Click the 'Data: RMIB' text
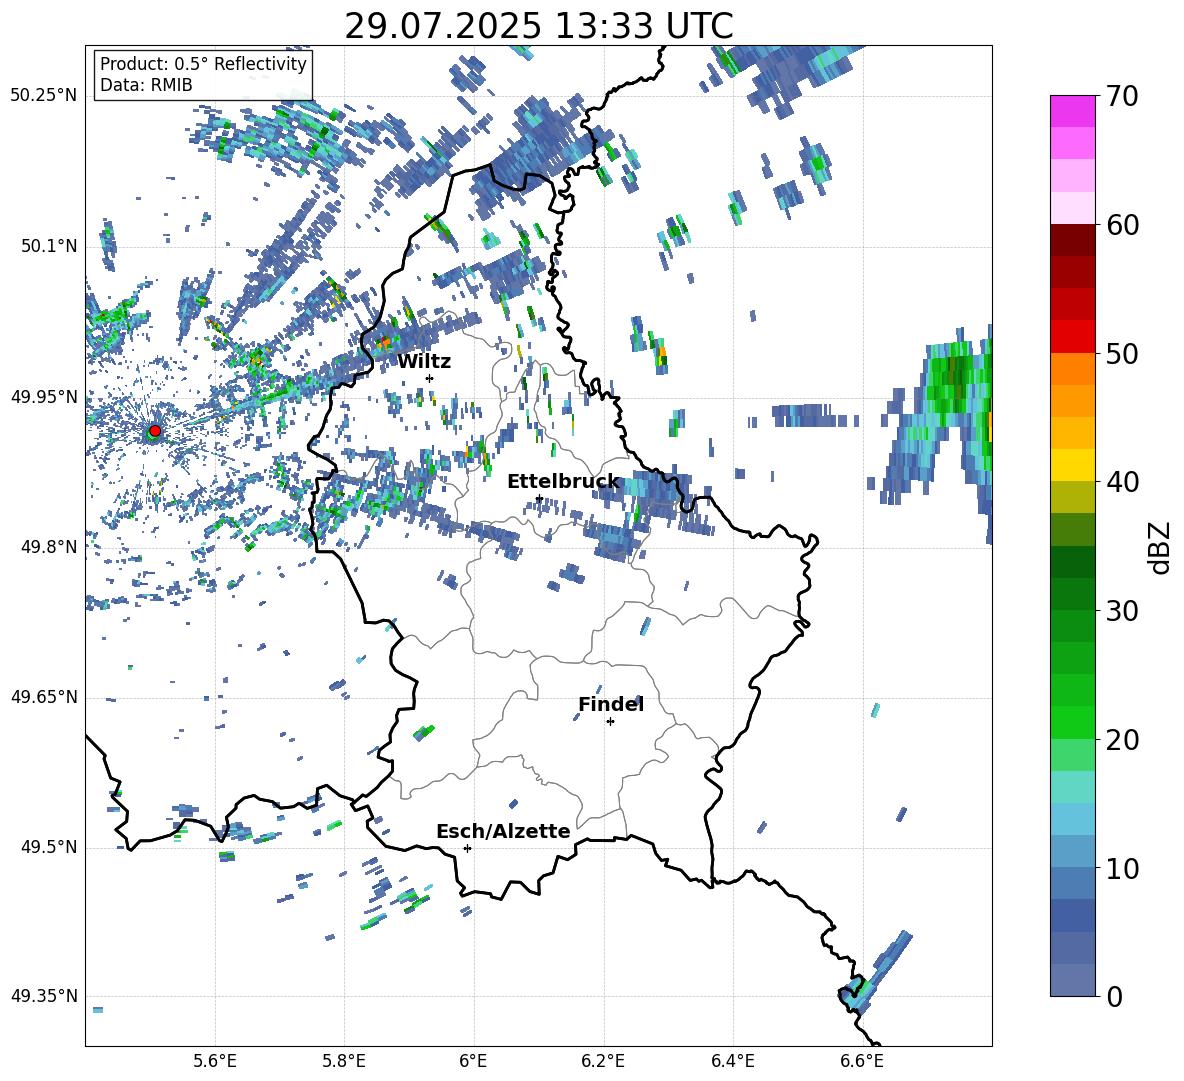 pos(146,85)
